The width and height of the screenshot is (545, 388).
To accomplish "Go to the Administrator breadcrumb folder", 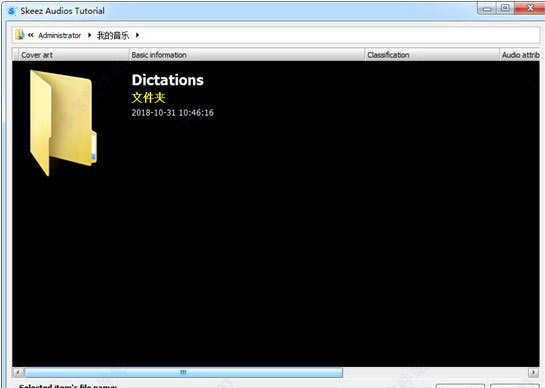I will coord(59,35).
